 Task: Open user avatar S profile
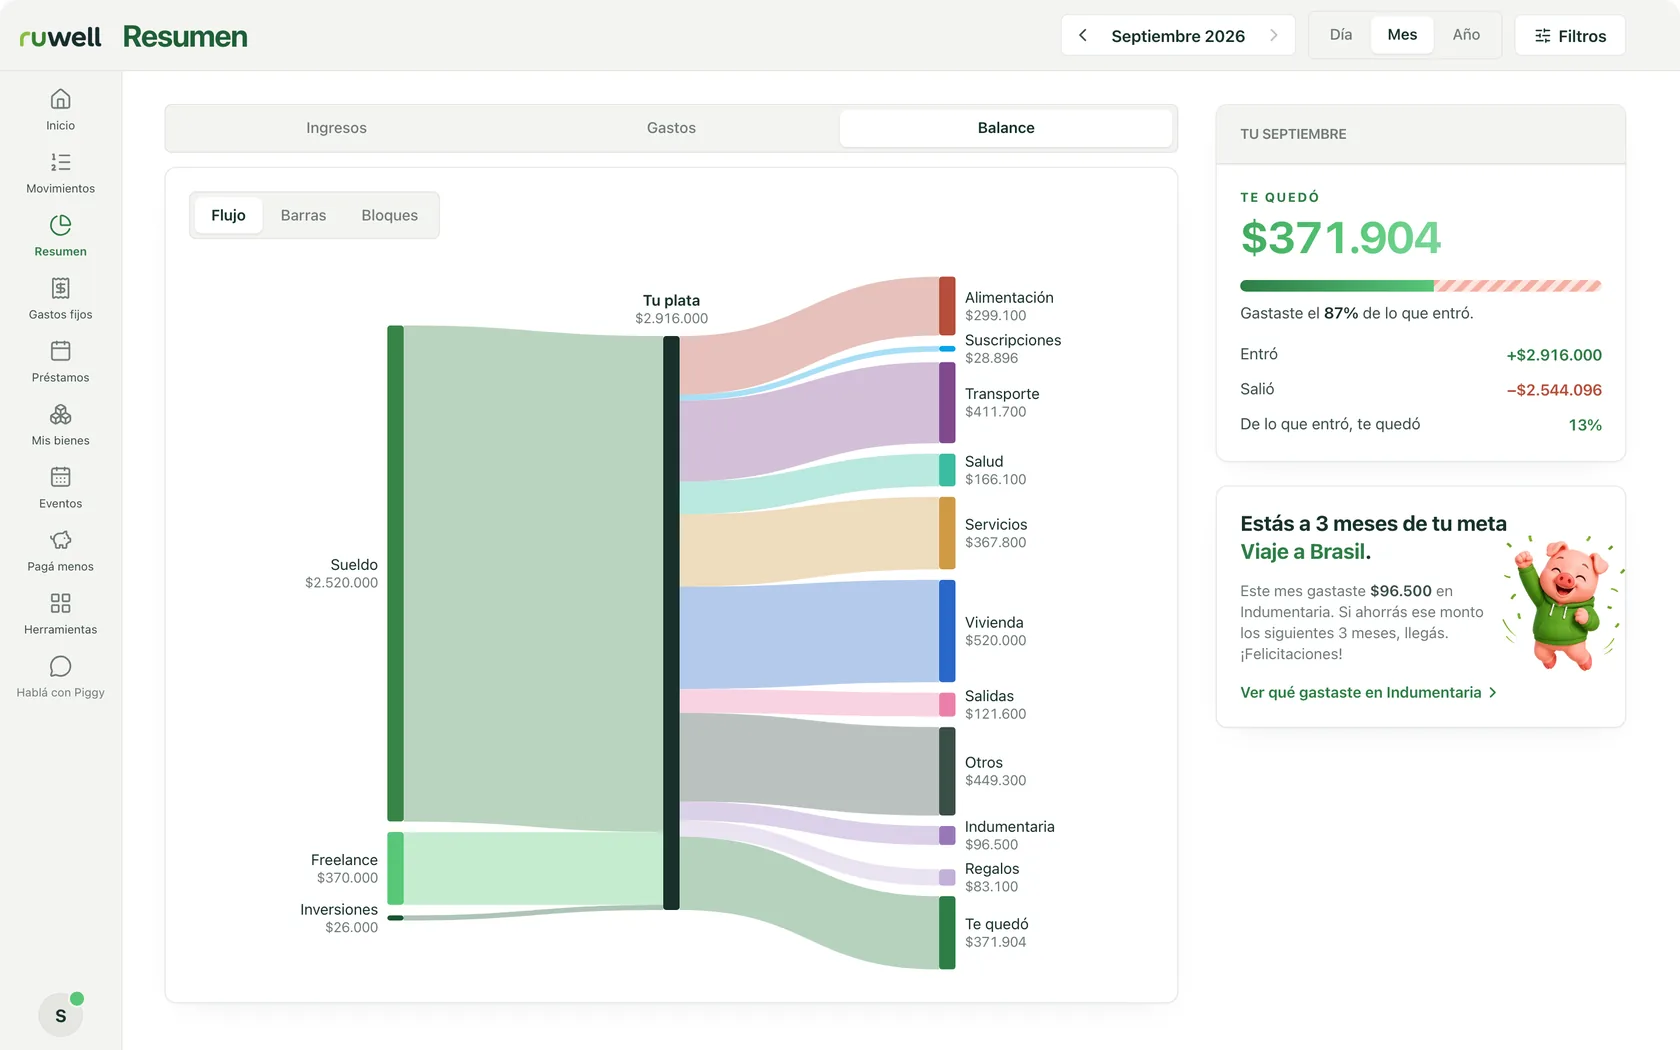[x=60, y=1015]
